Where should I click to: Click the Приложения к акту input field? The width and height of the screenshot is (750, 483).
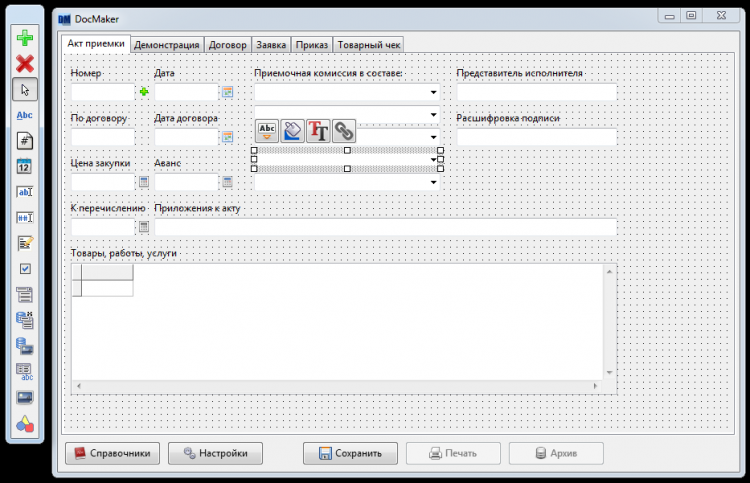[386, 227]
